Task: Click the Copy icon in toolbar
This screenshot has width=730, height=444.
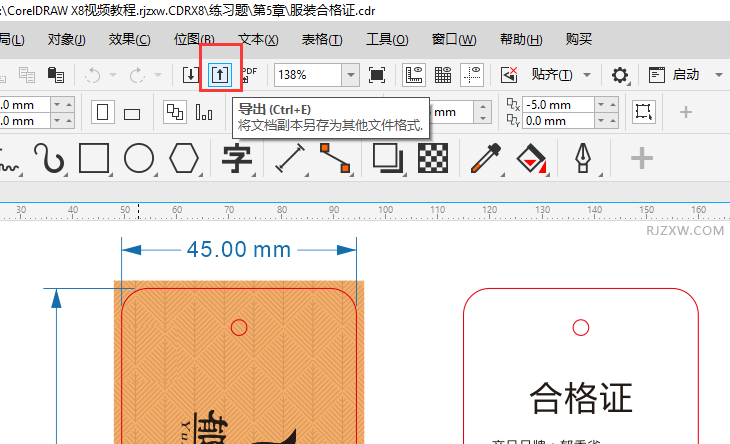Action: (27, 74)
